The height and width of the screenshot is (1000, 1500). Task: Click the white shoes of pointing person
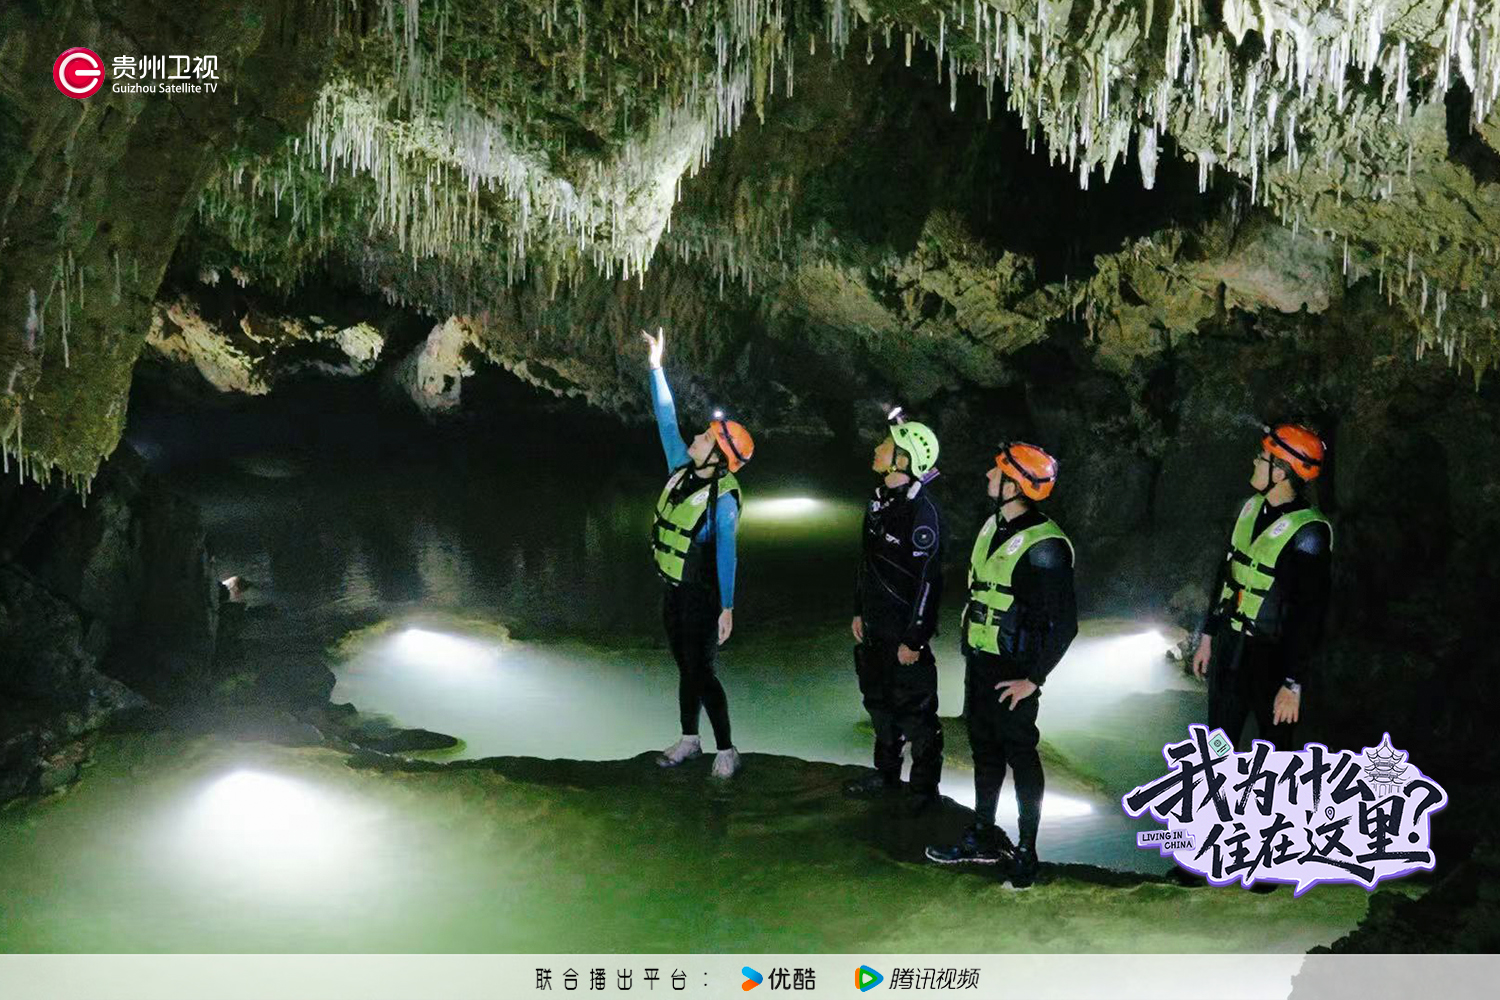[x=699, y=757]
